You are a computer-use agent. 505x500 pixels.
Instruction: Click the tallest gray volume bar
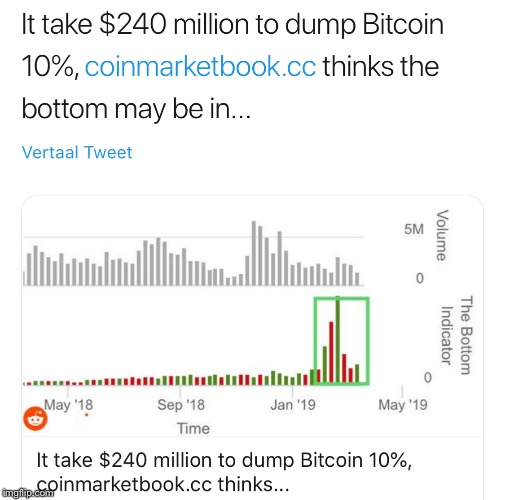click(254, 253)
